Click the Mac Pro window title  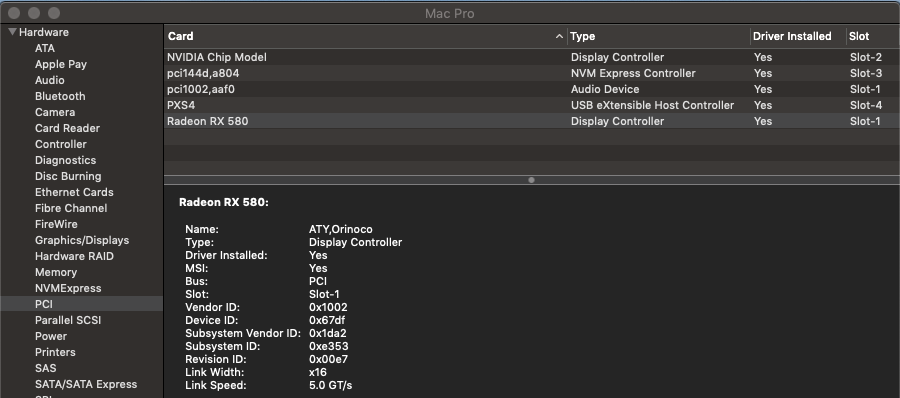[449, 13]
